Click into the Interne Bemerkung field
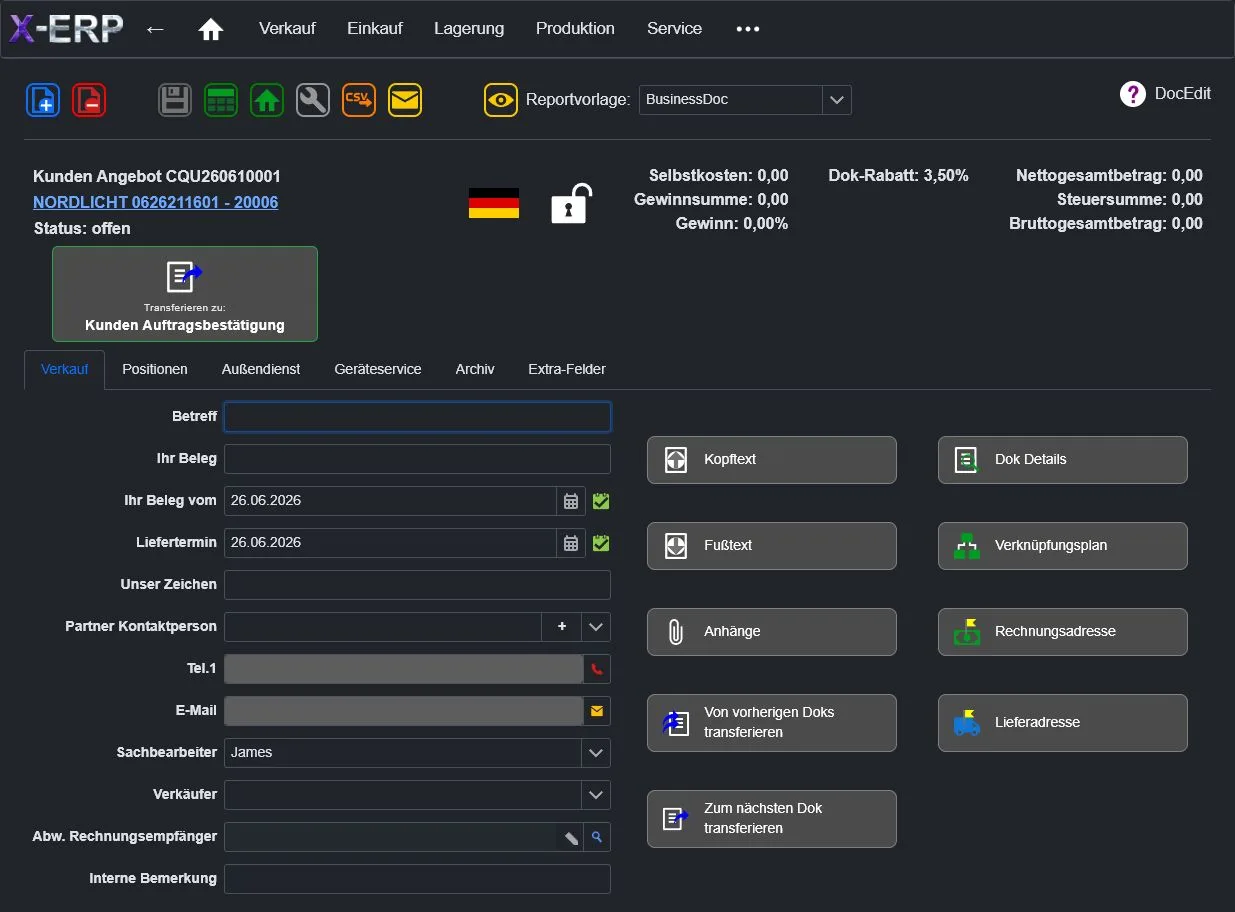This screenshot has width=1235, height=912. point(417,879)
